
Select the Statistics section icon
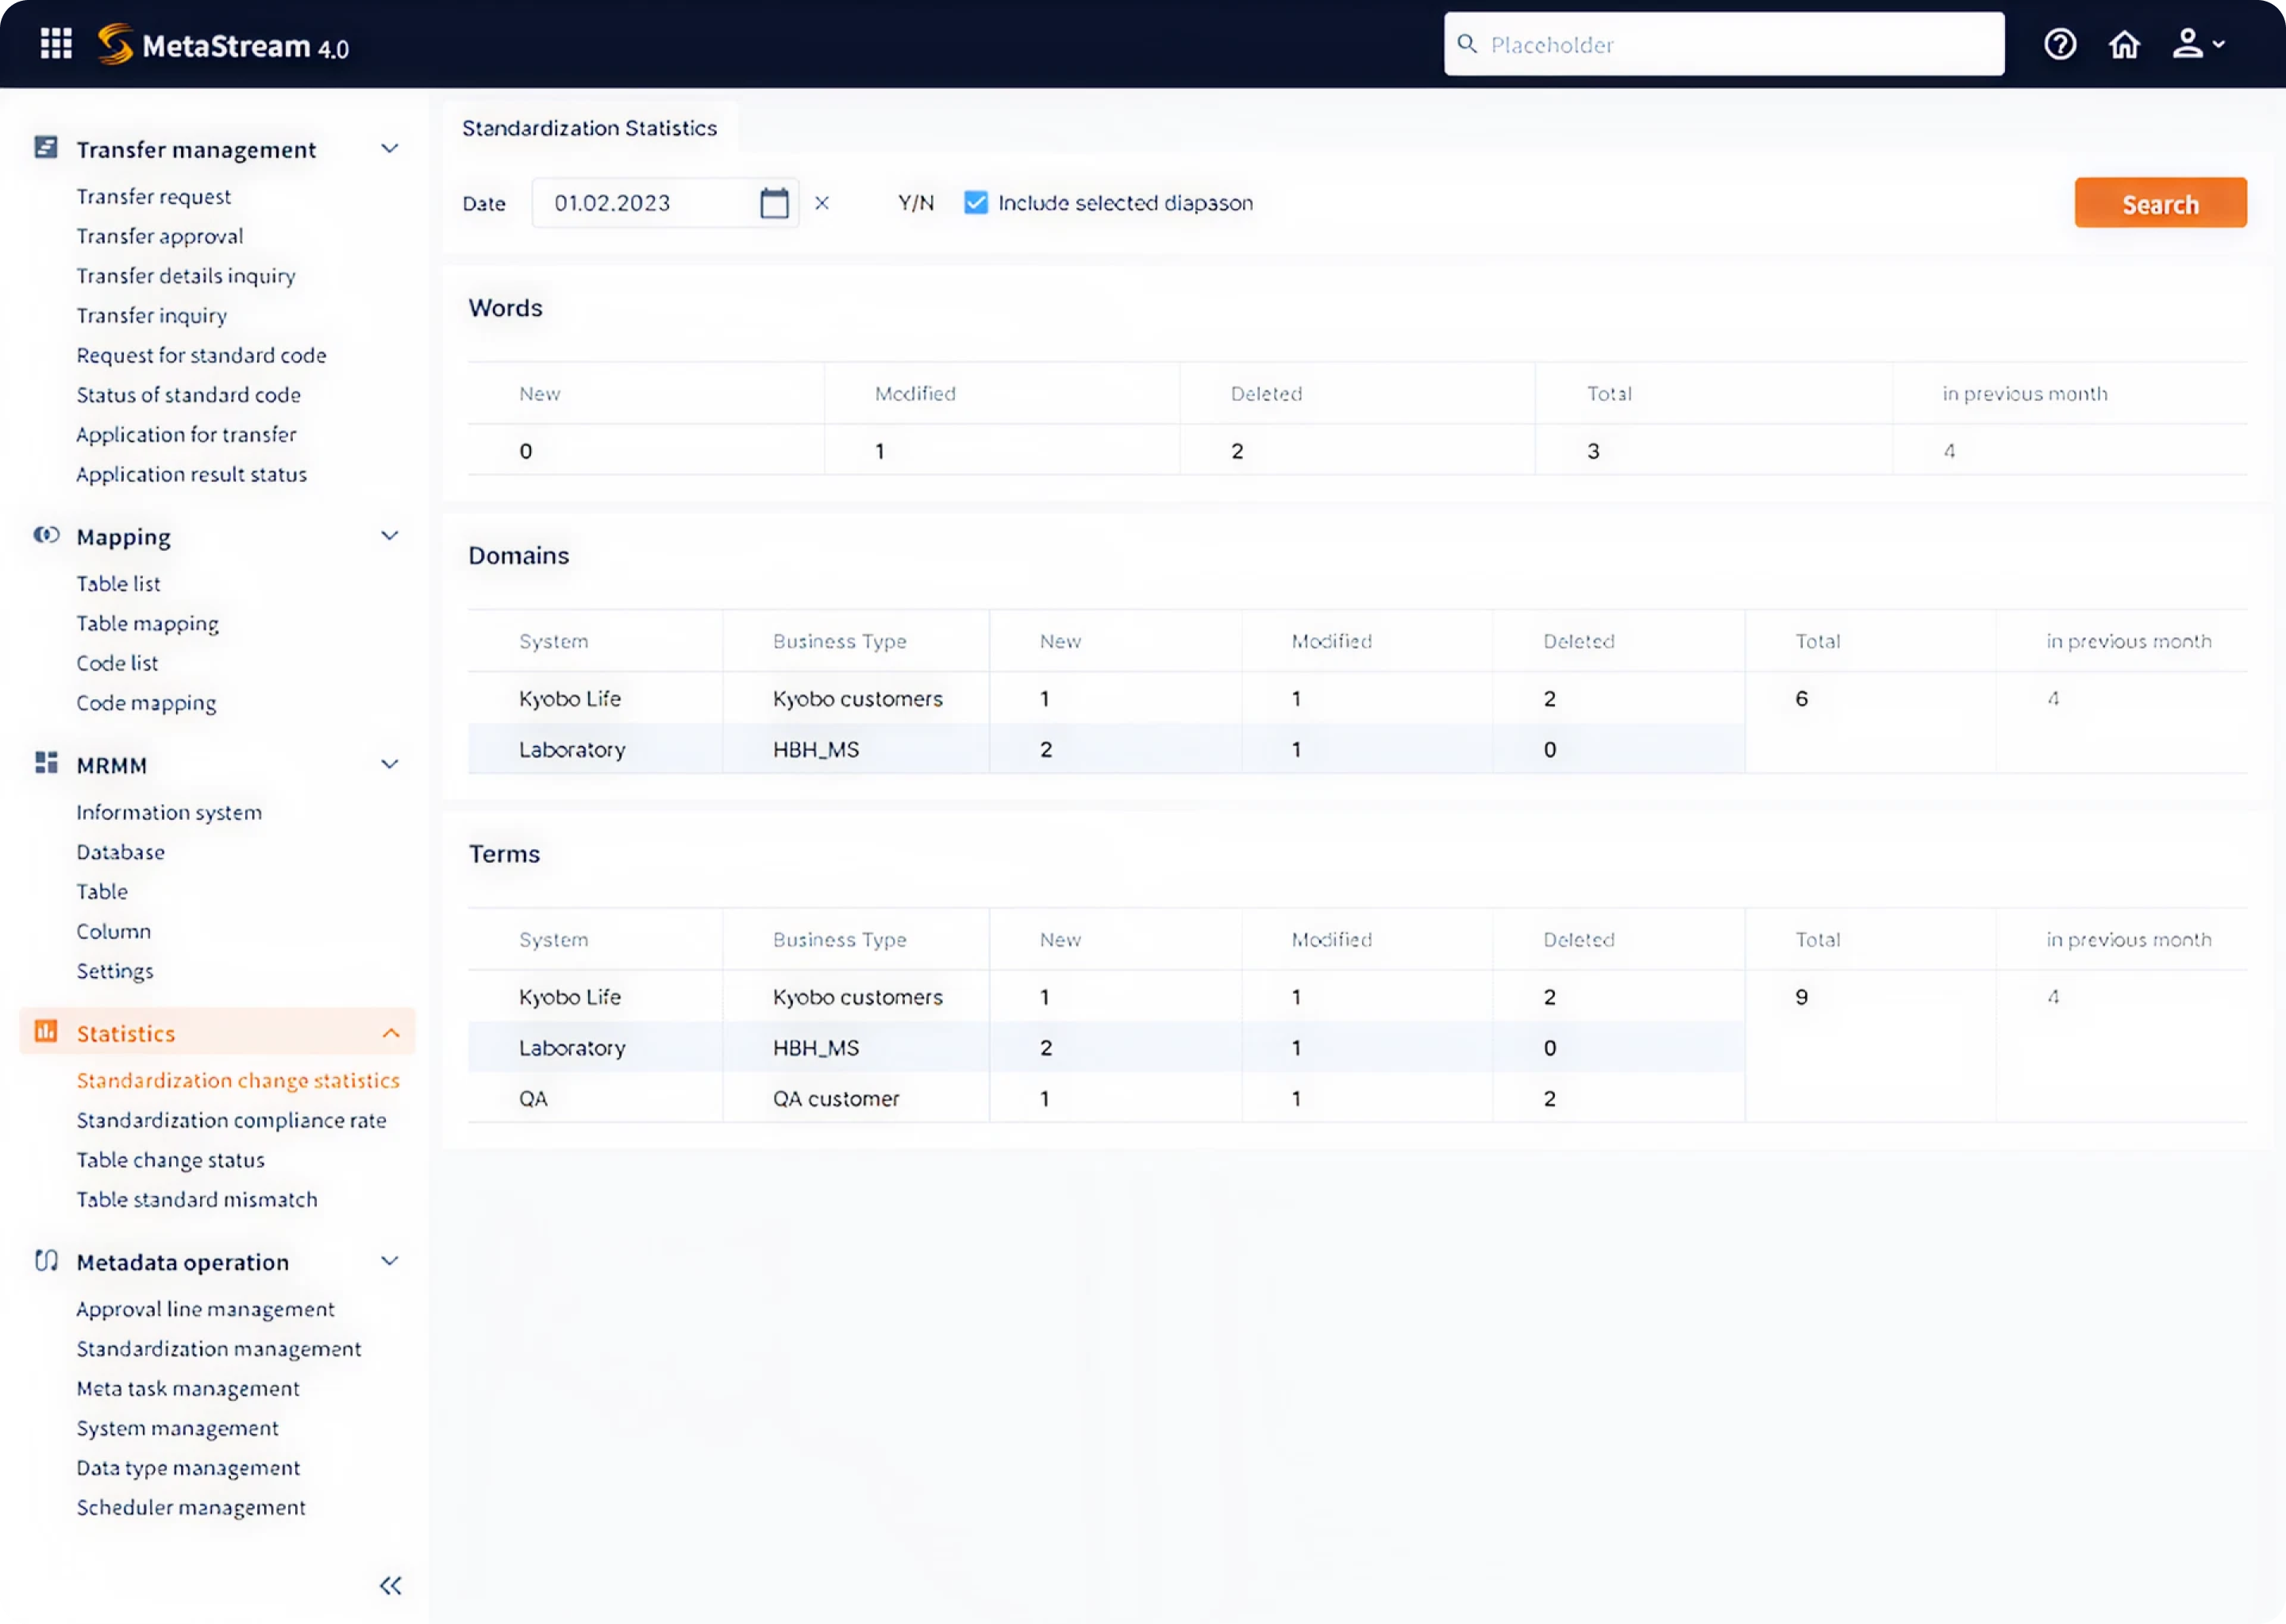(x=45, y=1031)
